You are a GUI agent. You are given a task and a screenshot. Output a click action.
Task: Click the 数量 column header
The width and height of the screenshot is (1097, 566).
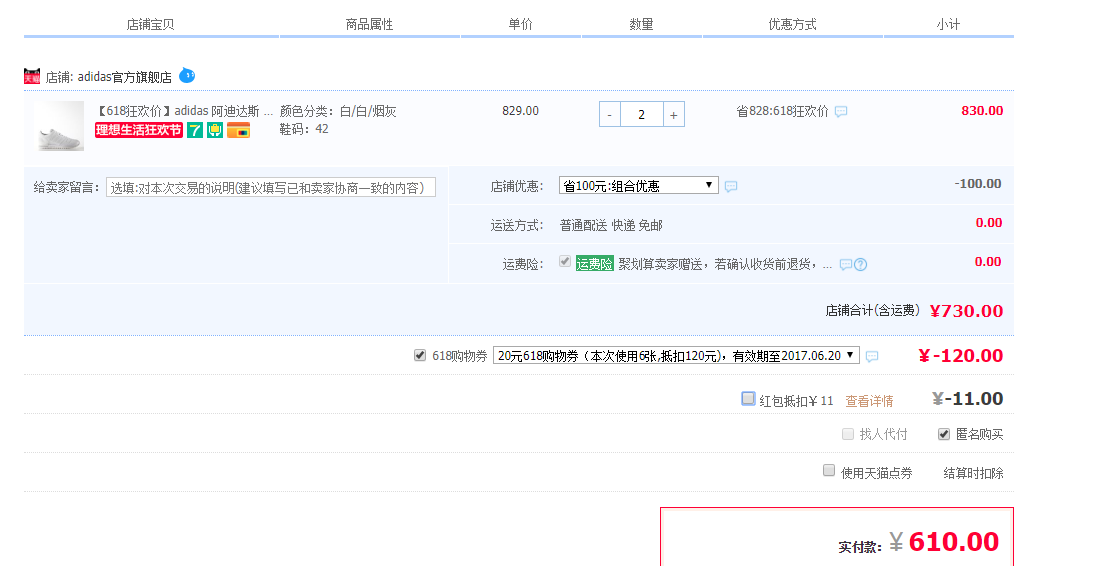point(642,24)
